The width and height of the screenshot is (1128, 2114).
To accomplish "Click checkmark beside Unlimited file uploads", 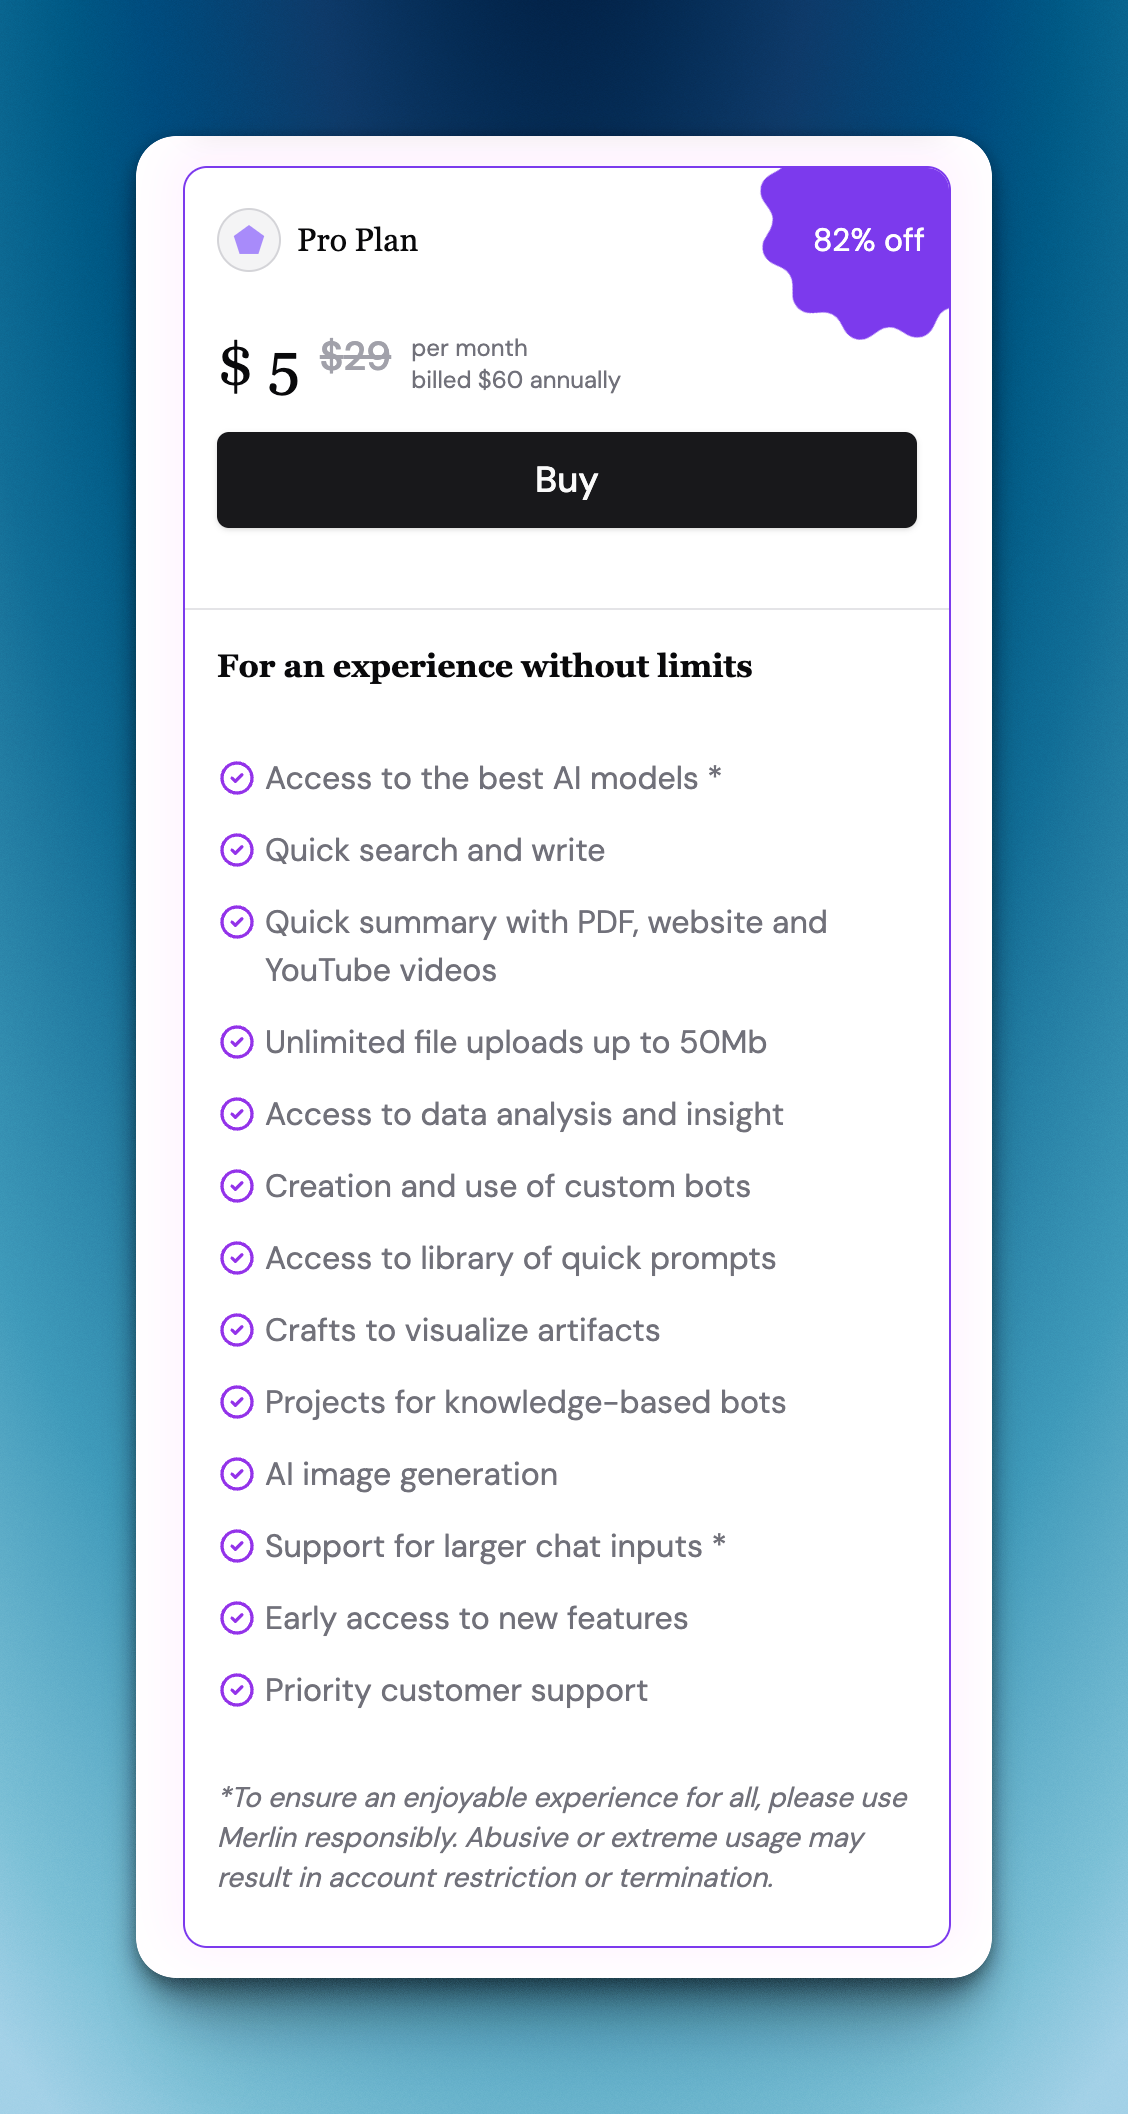I will point(237,1042).
